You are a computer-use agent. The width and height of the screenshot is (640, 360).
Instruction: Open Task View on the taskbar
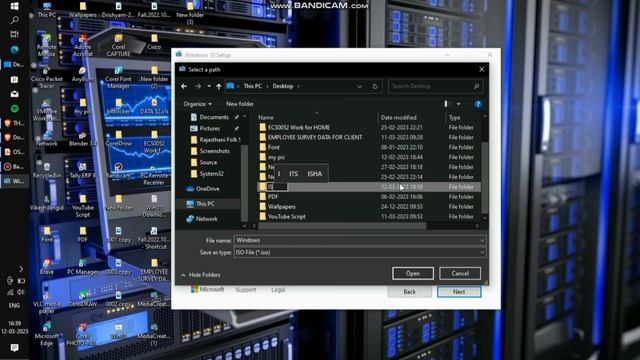pos(14,35)
